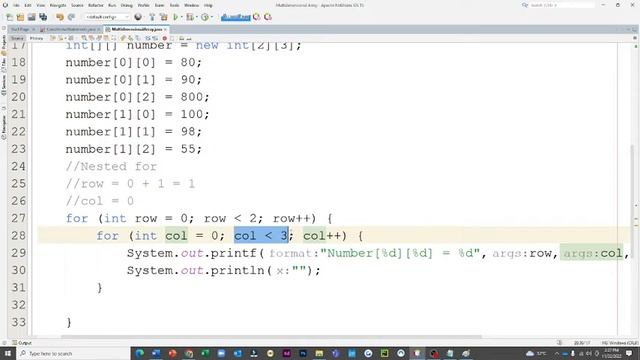Image resolution: width=640 pixels, height=360 pixels.
Task: Click the New File toolbar icon
Action: pos(9,17)
